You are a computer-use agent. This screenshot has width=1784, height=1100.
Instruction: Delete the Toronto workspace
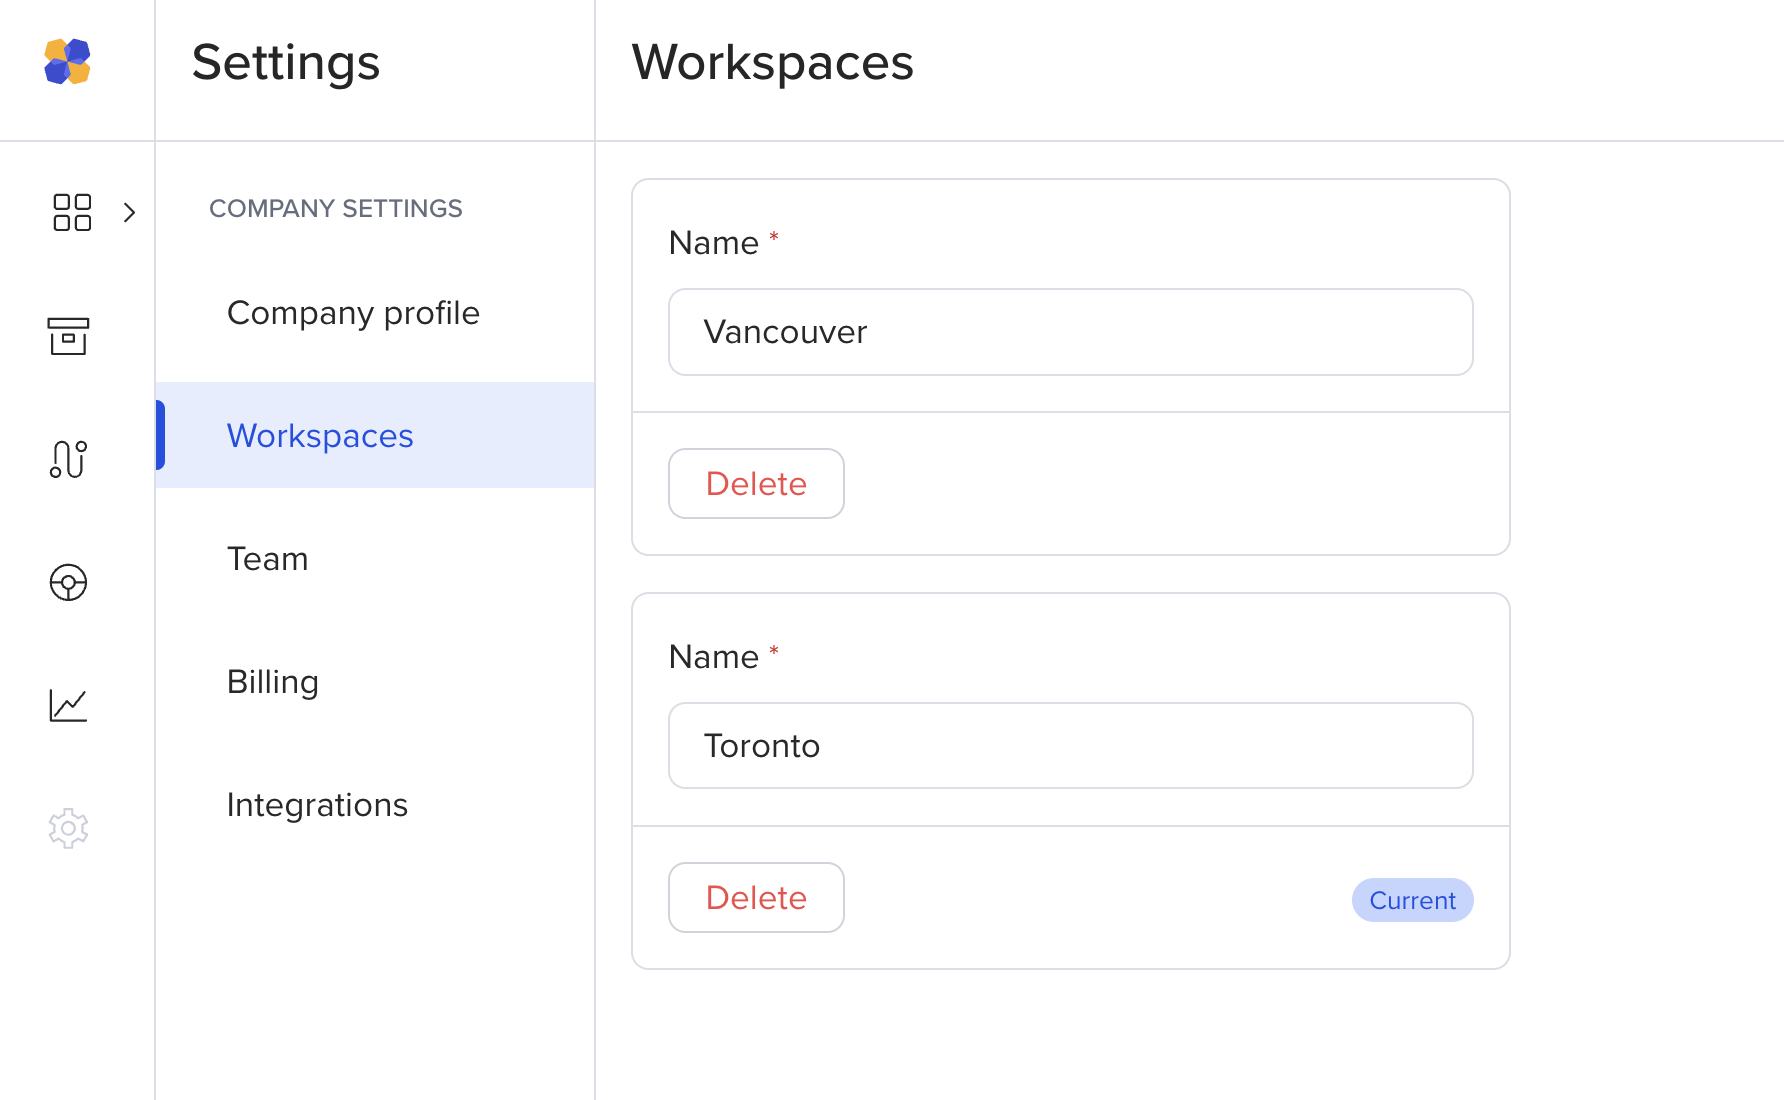[756, 898]
